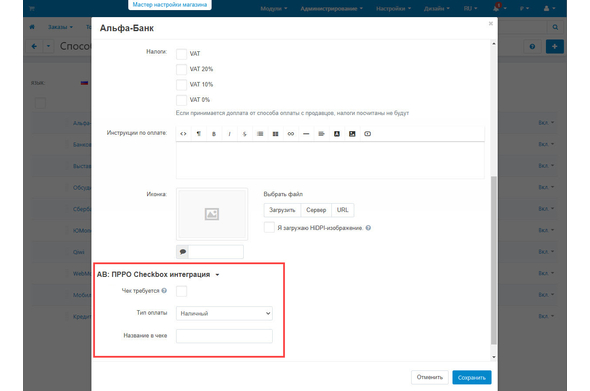This screenshot has height=391, width=590.
Task: Click the back arrow button
Action: tap(34, 46)
